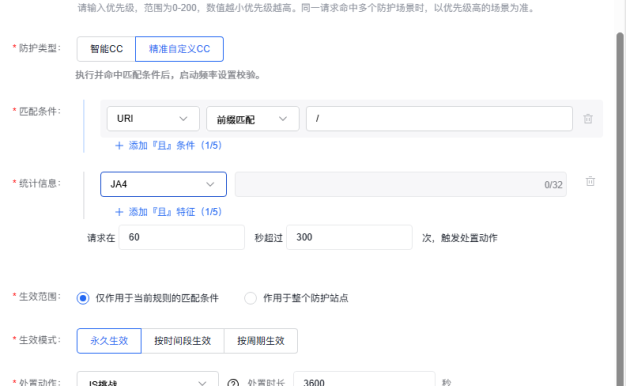Choose 永久生效 effect mode

pos(109,341)
